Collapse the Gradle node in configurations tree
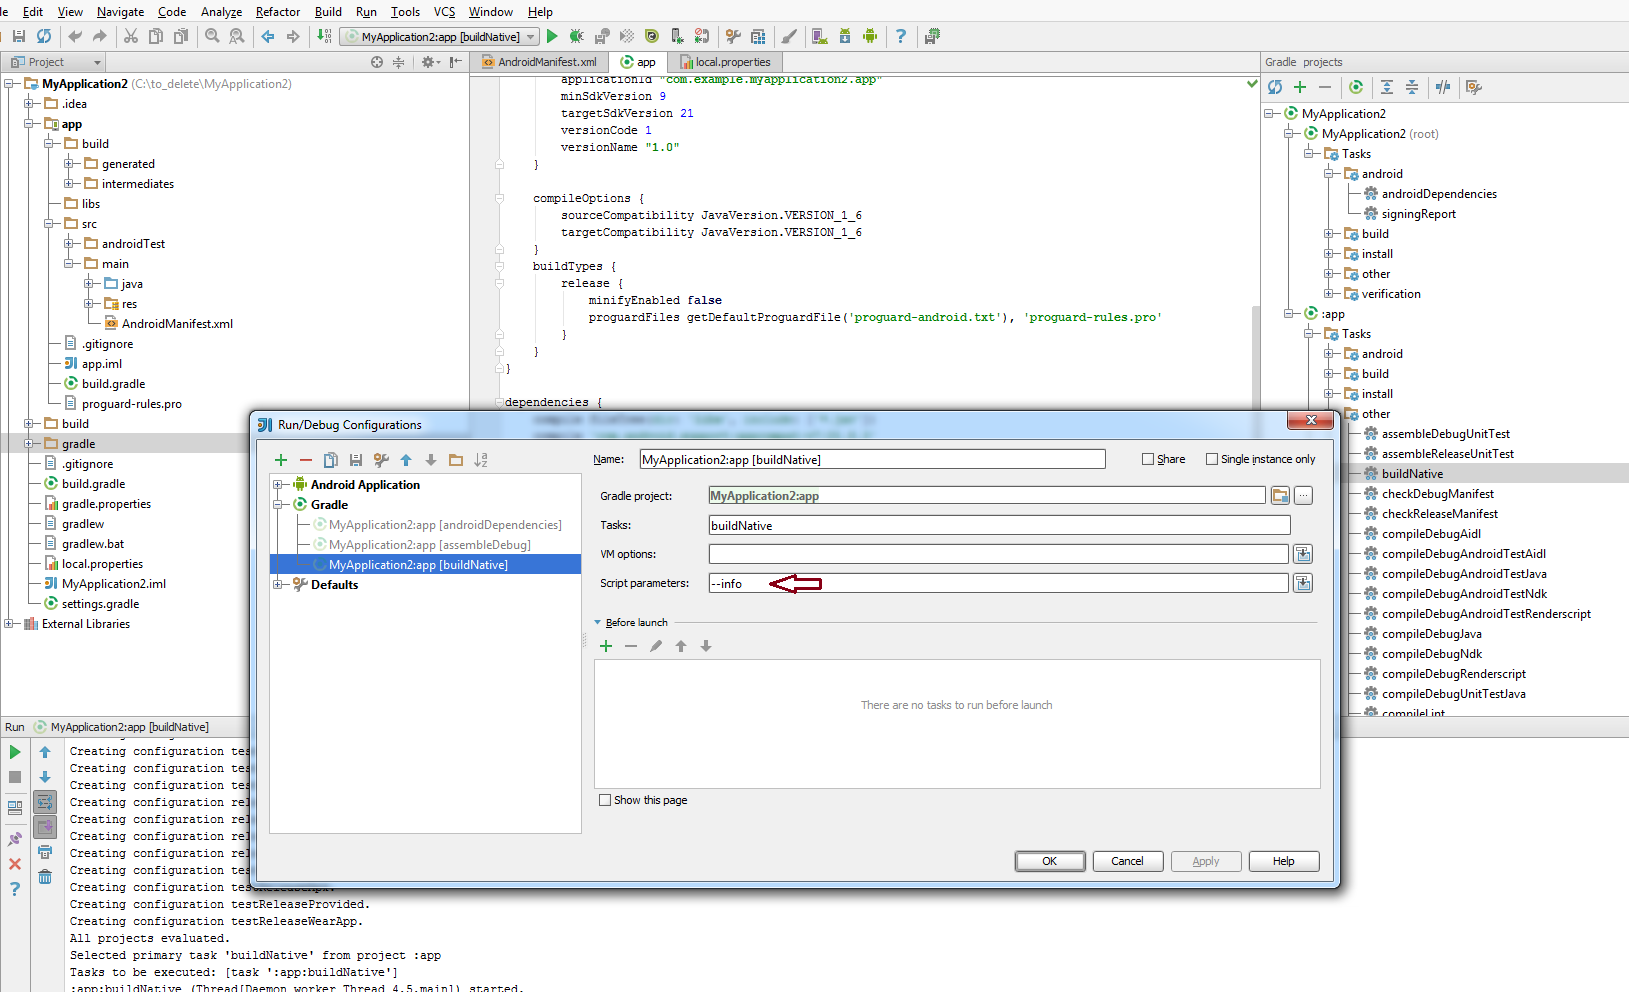The image size is (1629, 992). (278, 505)
